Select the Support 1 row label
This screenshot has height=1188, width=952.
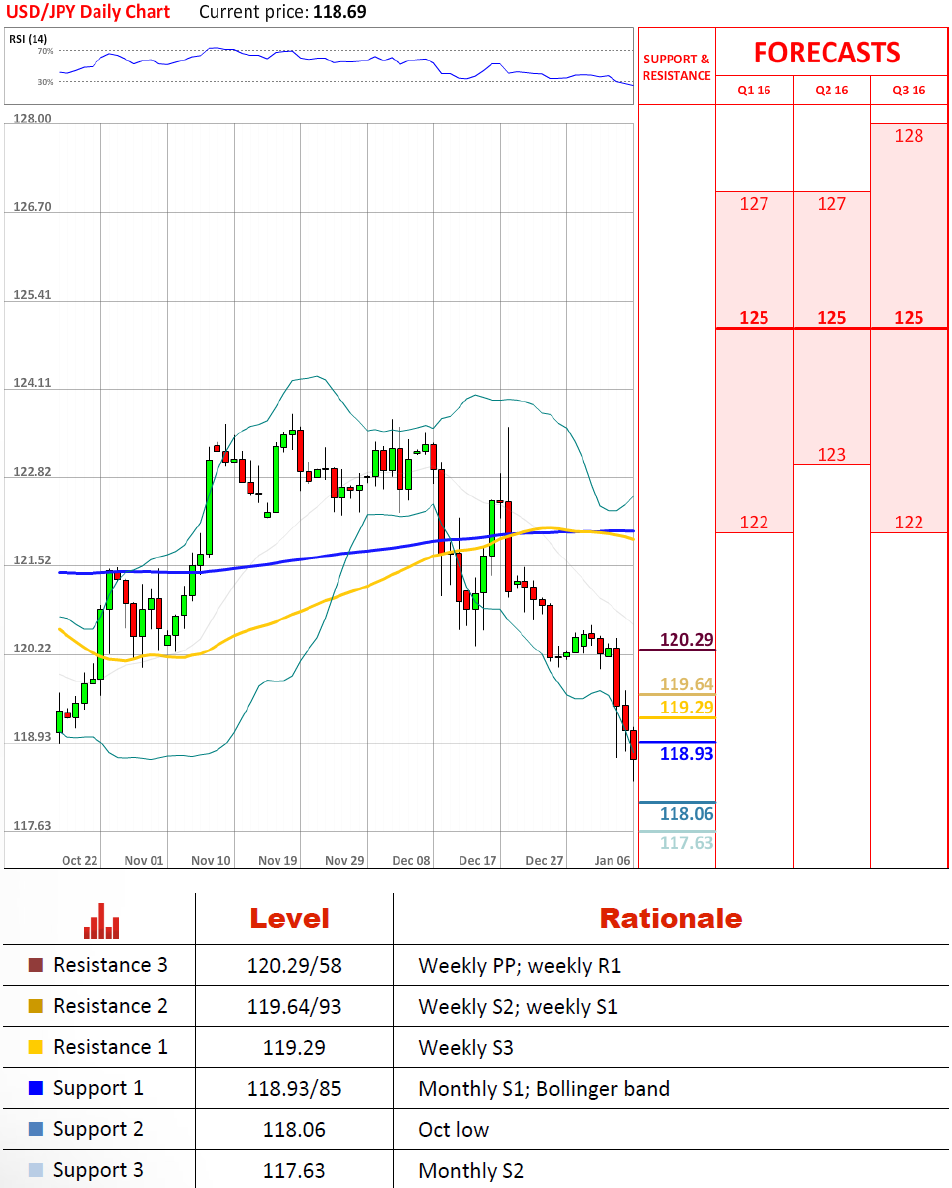pyautogui.click(x=98, y=1089)
